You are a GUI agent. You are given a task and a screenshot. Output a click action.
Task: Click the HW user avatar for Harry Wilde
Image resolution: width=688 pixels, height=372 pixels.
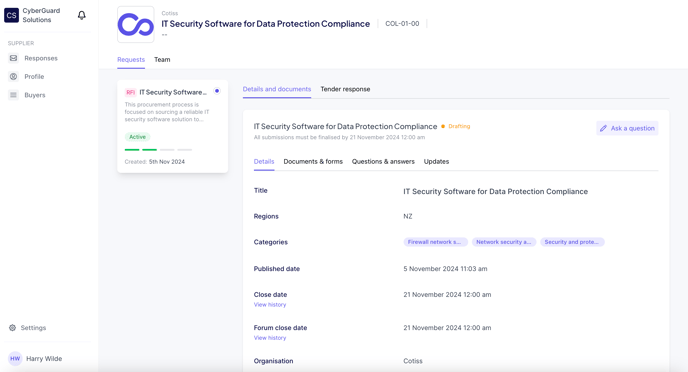[15, 358]
